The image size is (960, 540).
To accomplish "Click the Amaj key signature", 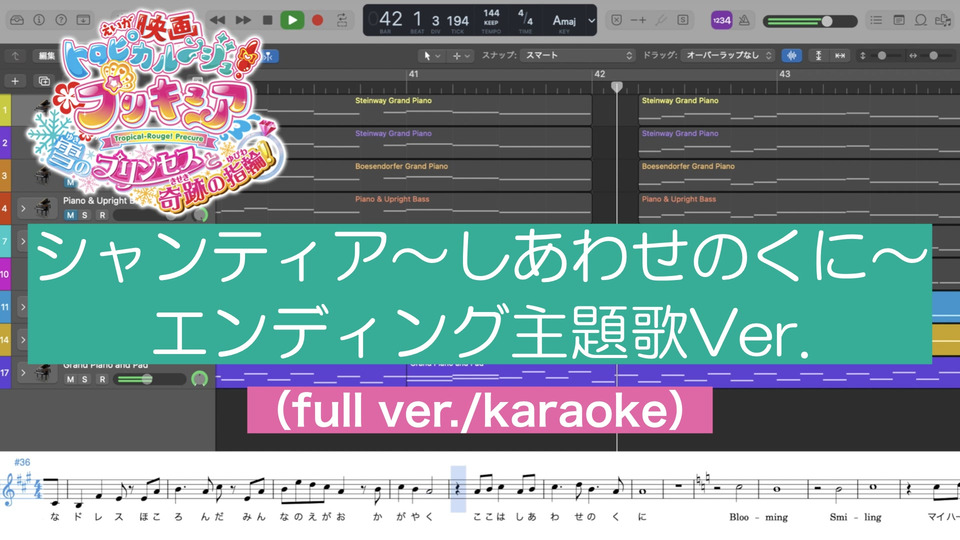I will [564, 21].
